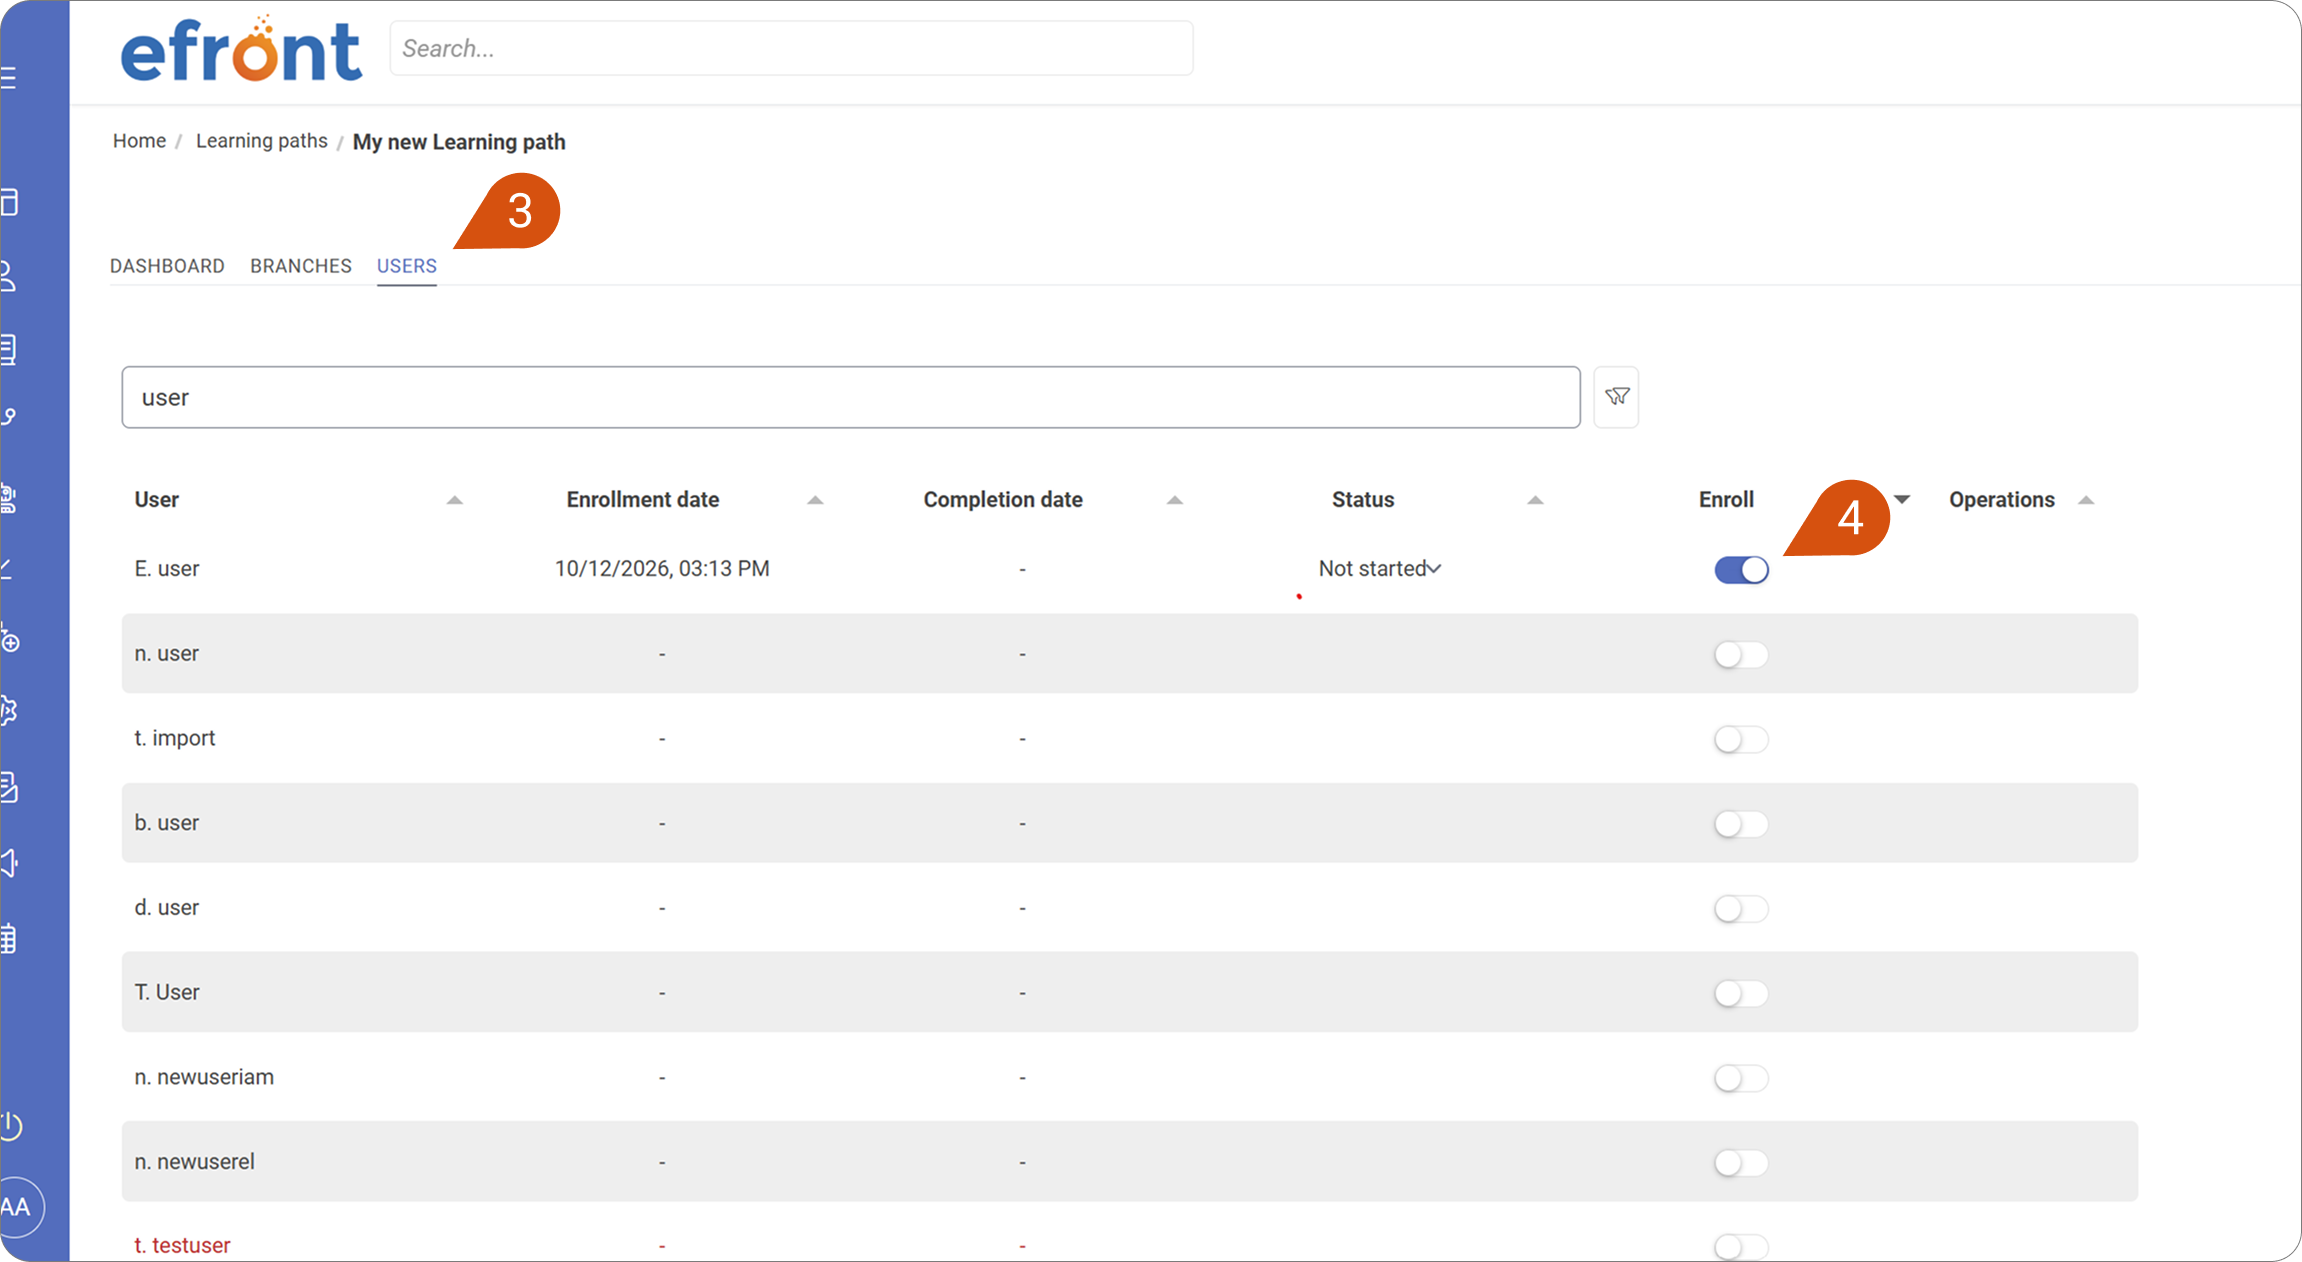Open the users icon in the sidebar

pyautogui.click(x=9, y=276)
